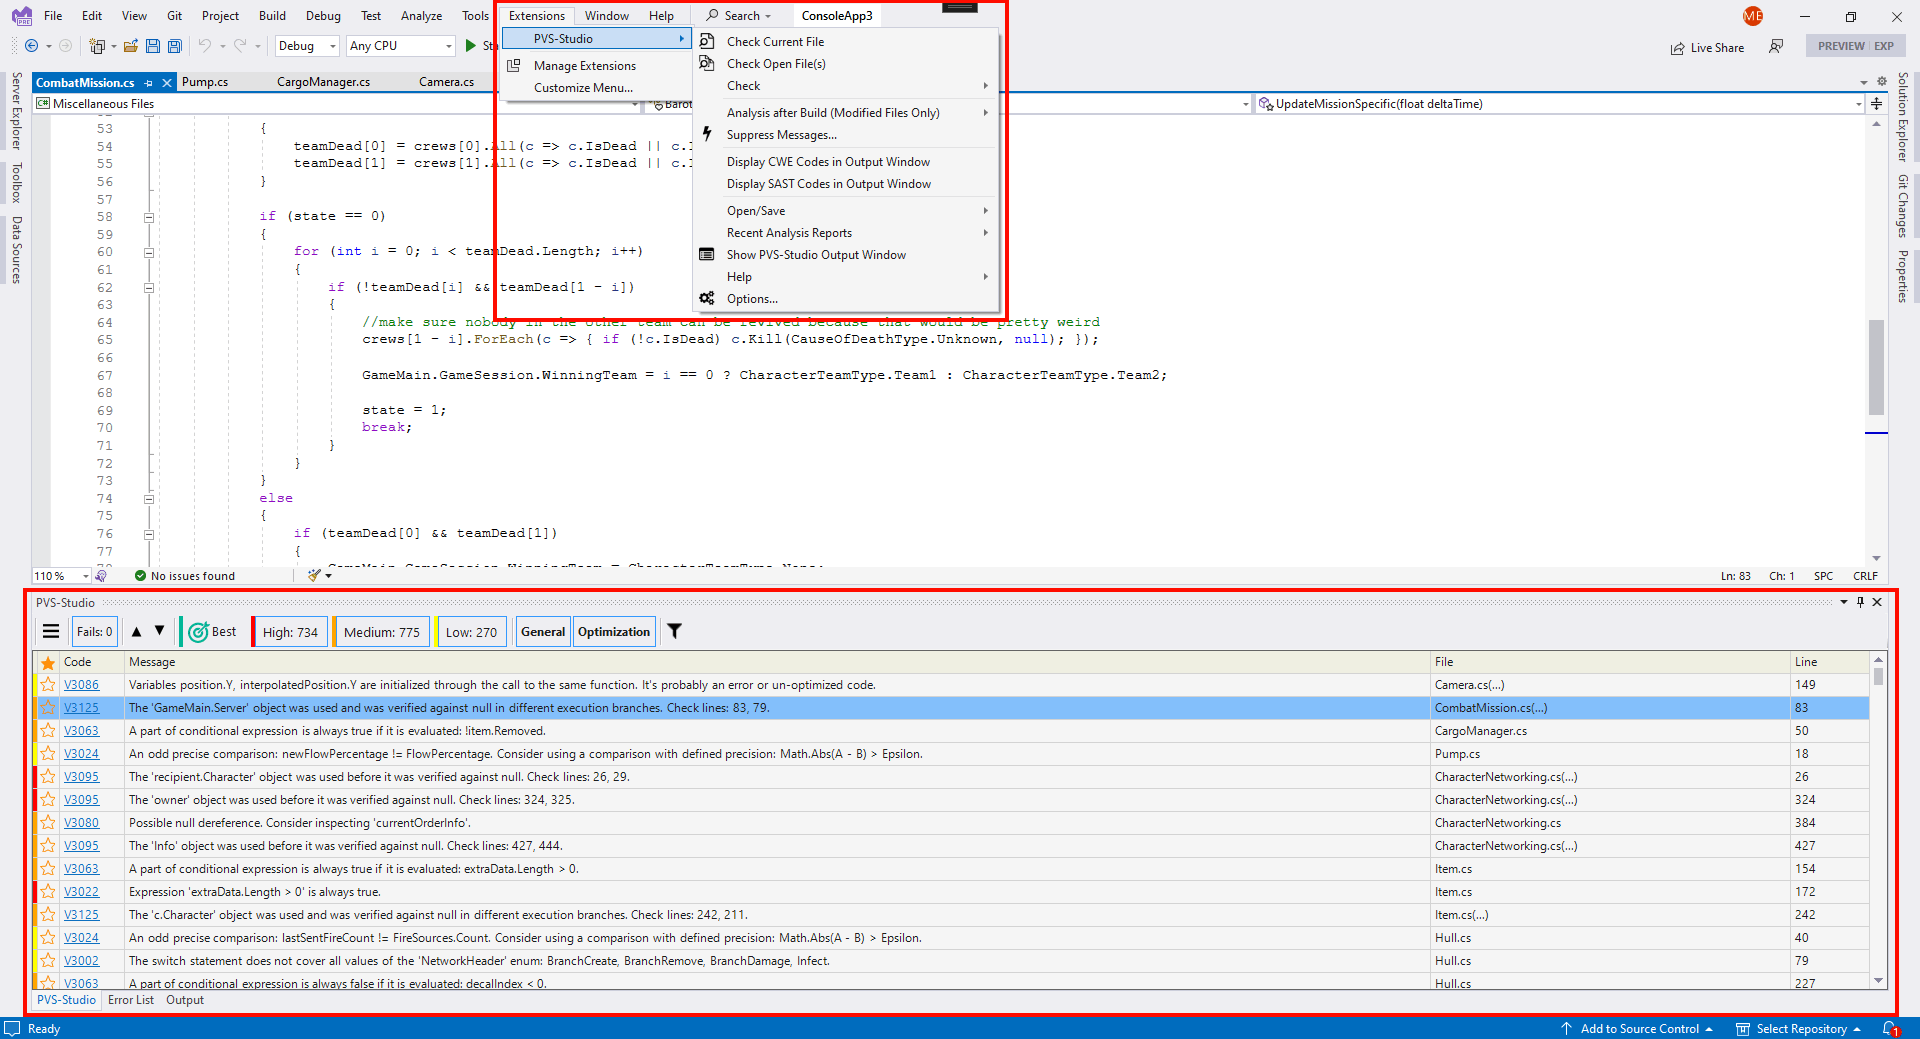This screenshot has height=1039, width=1920.
Task: Mark the V3086 message as favorite
Action: (x=48, y=685)
